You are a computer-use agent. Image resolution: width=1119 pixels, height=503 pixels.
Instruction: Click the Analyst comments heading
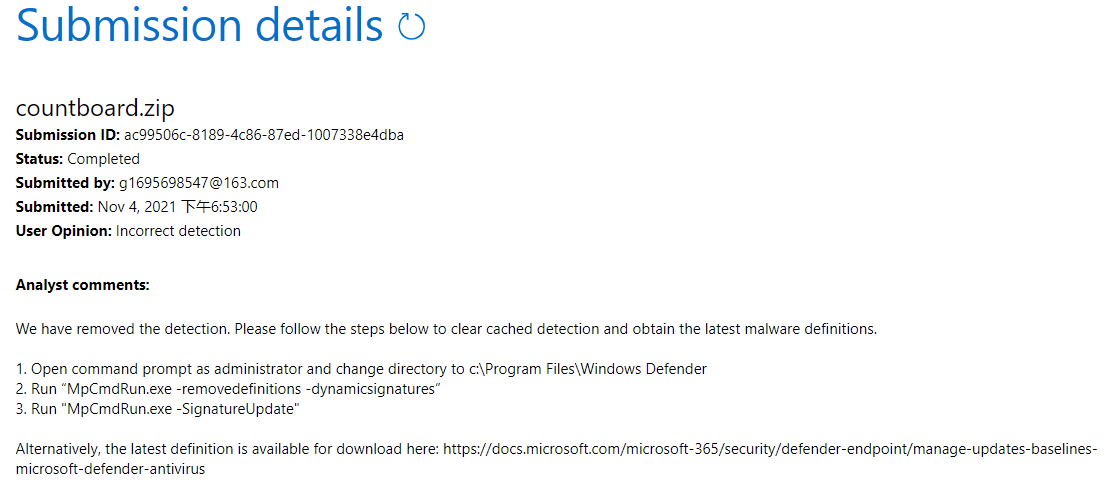pos(82,285)
